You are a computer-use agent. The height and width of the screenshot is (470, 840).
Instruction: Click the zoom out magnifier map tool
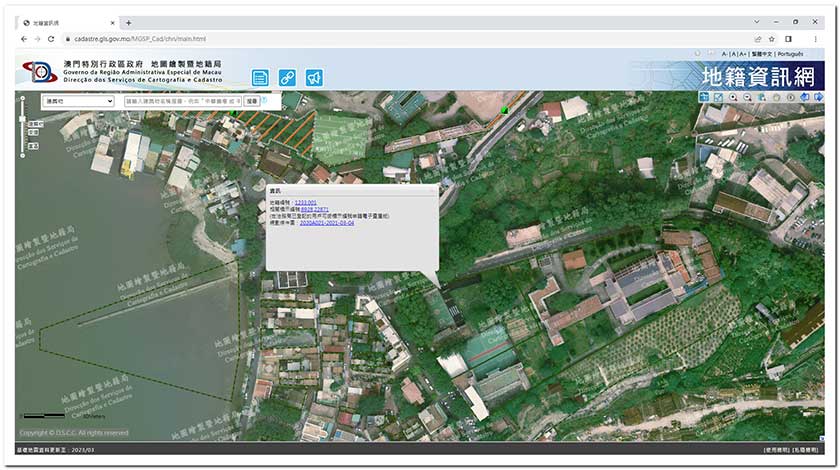[x=747, y=97]
